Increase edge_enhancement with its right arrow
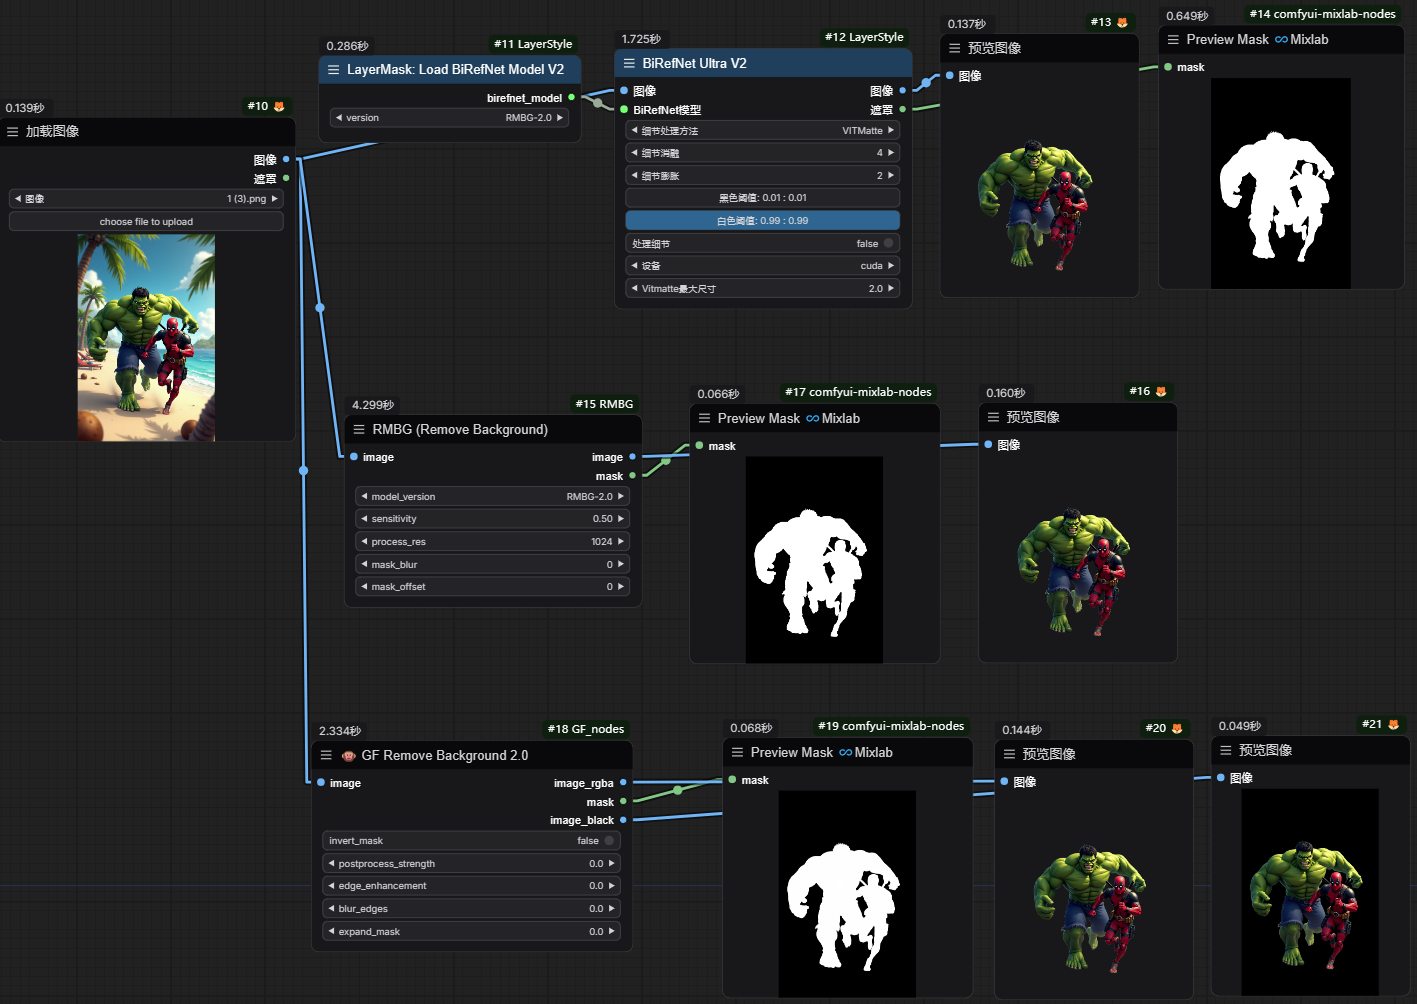The width and height of the screenshot is (1417, 1004). click(612, 886)
